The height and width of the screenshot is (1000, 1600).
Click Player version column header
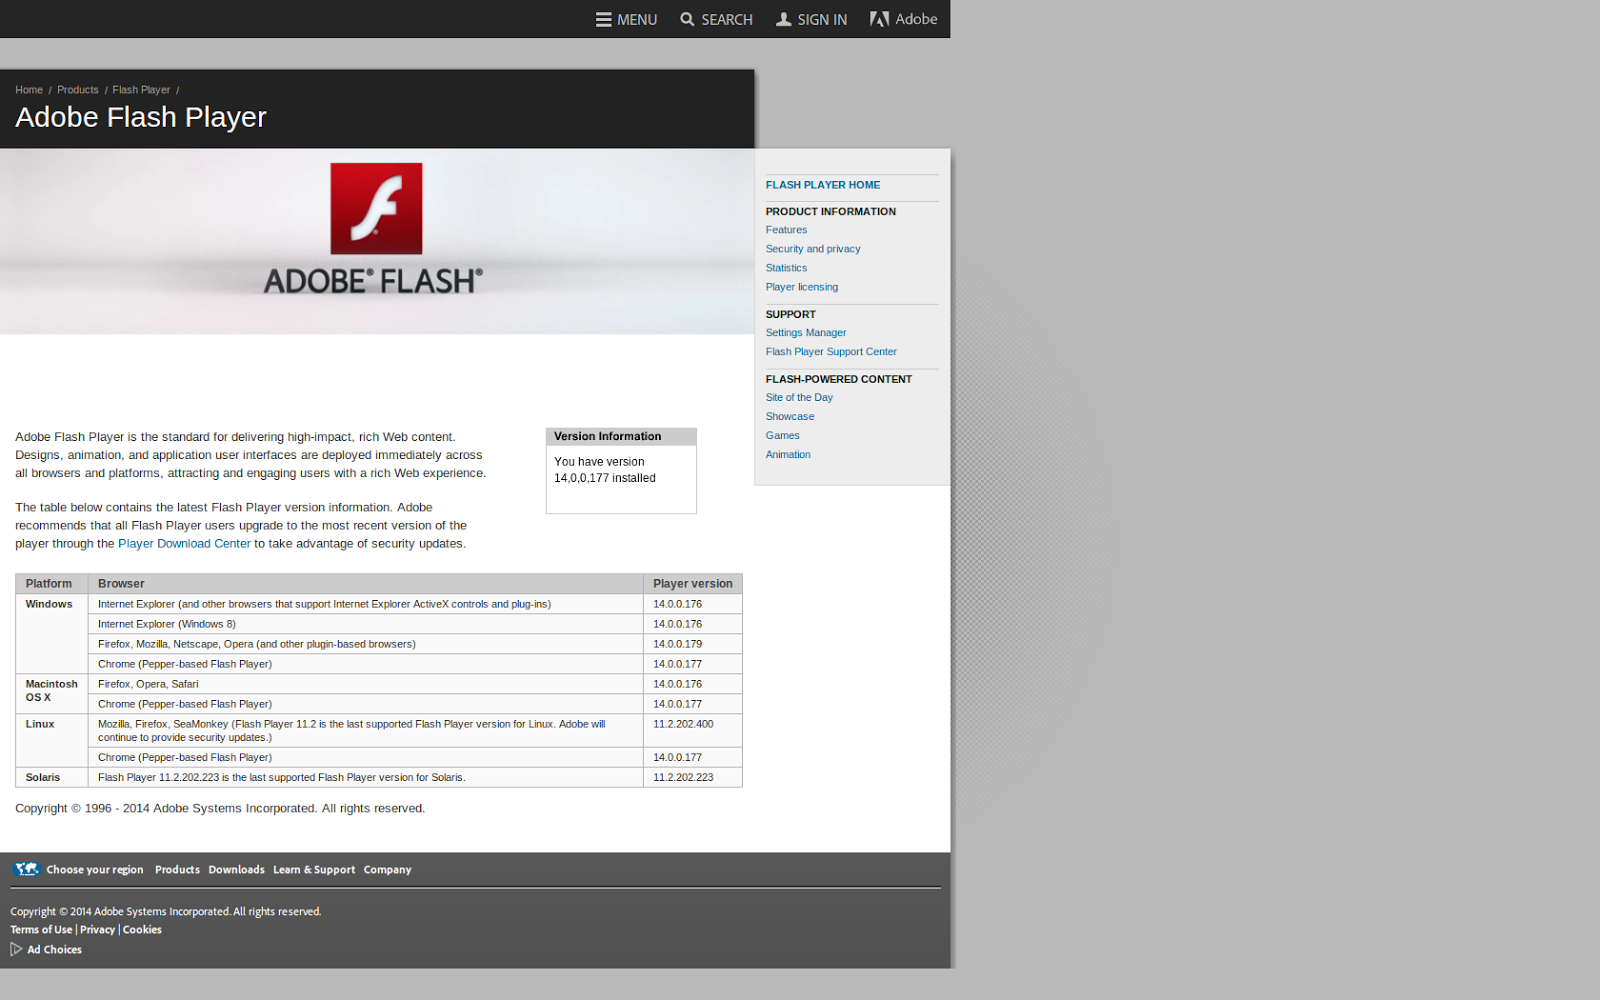click(693, 584)
